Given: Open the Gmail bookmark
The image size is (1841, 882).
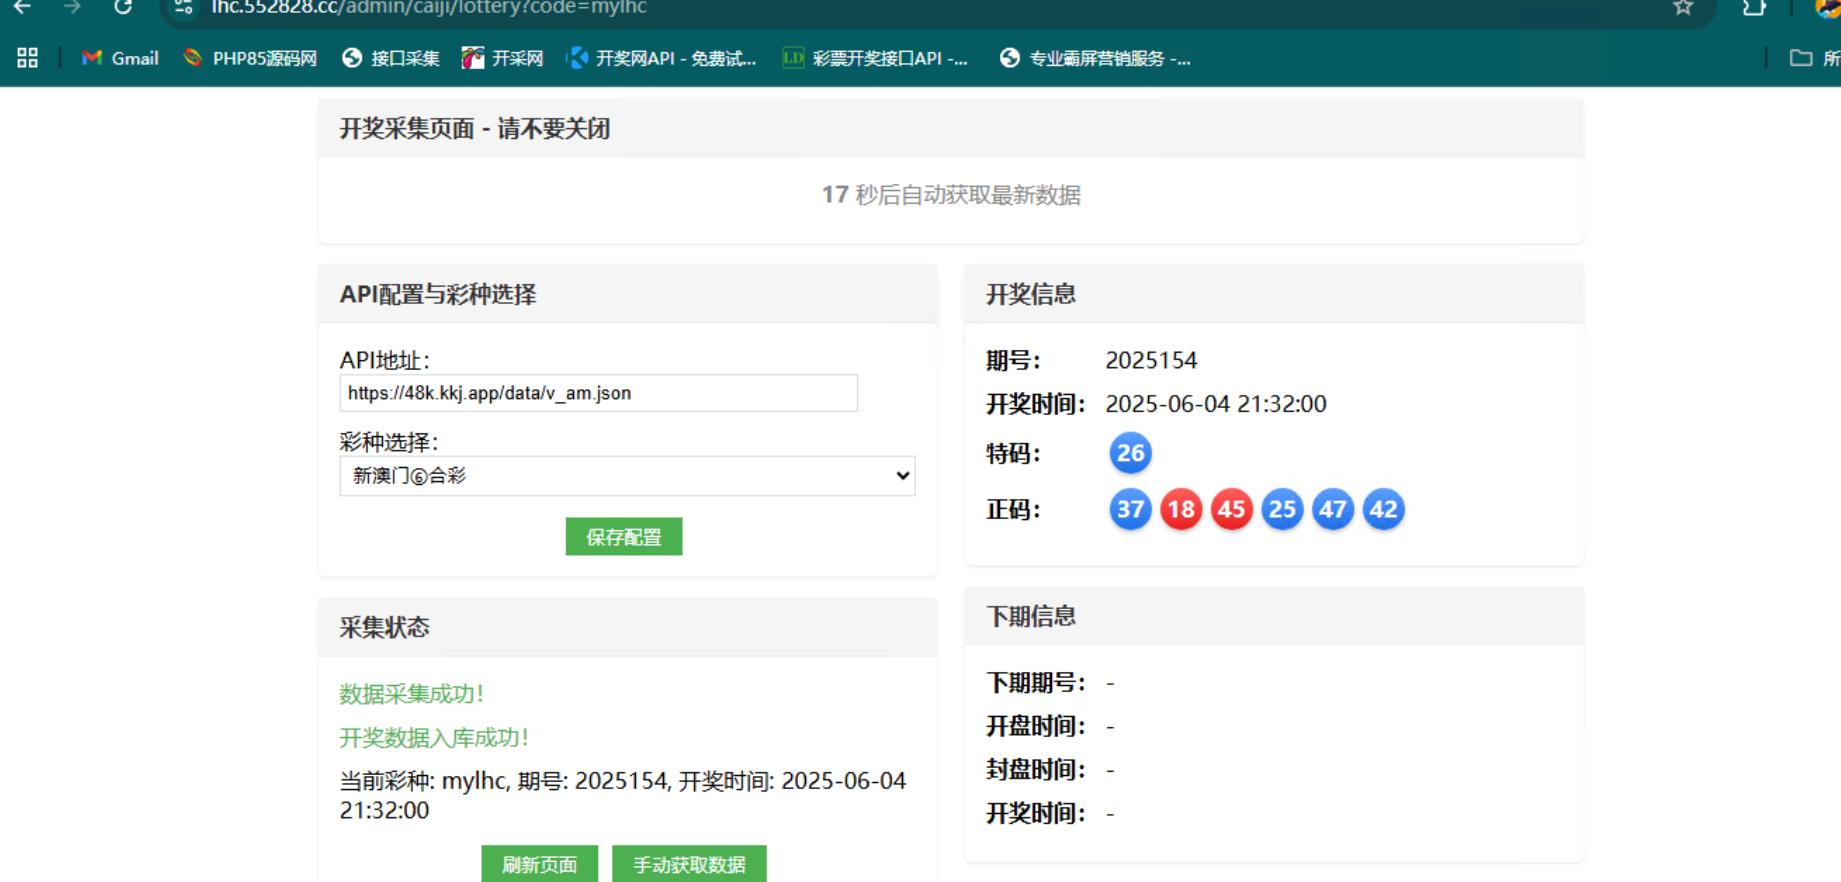Looking at the screenshot, I should [x=120, y=58].
